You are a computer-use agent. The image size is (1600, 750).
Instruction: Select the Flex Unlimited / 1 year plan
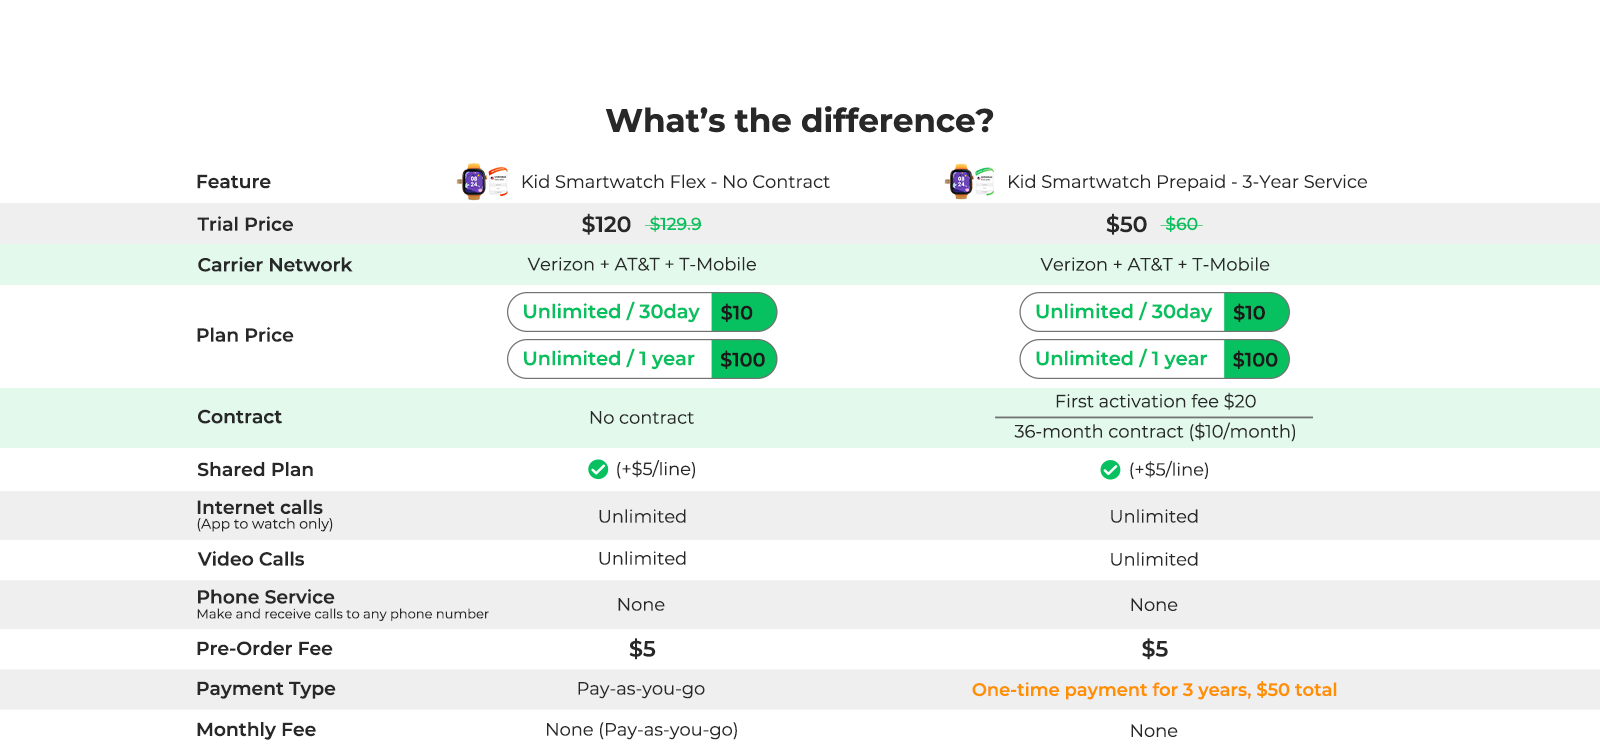click(642, 359)
